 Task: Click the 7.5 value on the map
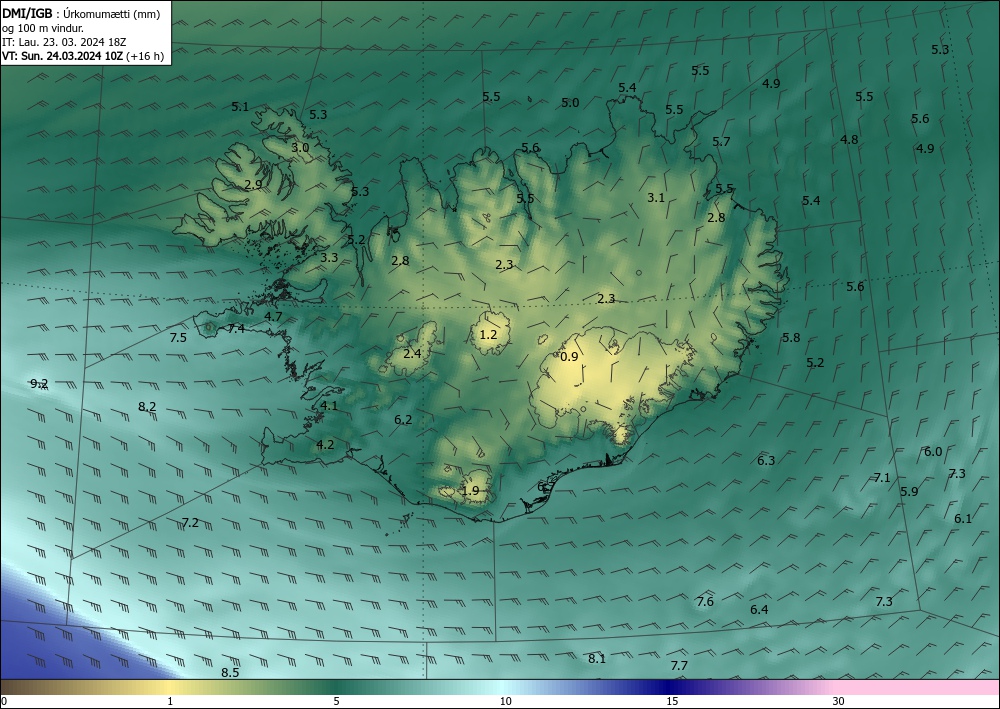coord(178,337)
